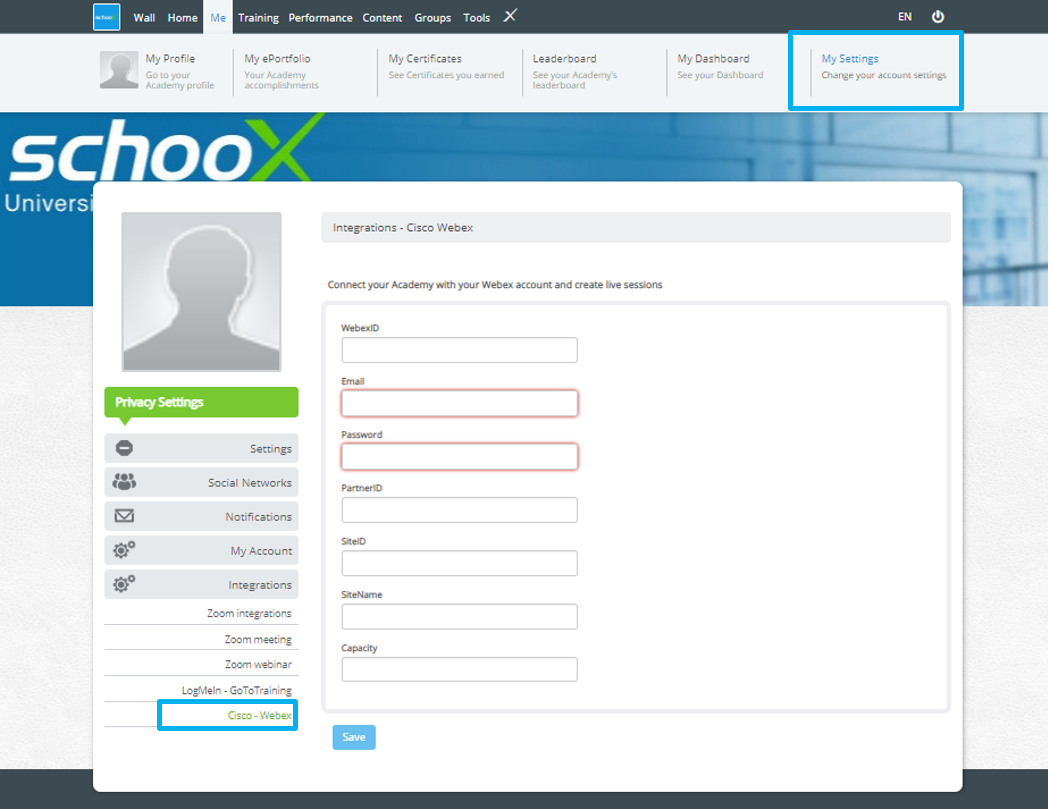Click the Email input field
Viewport: 1048px width, 809px height.
tap(459, 403)
